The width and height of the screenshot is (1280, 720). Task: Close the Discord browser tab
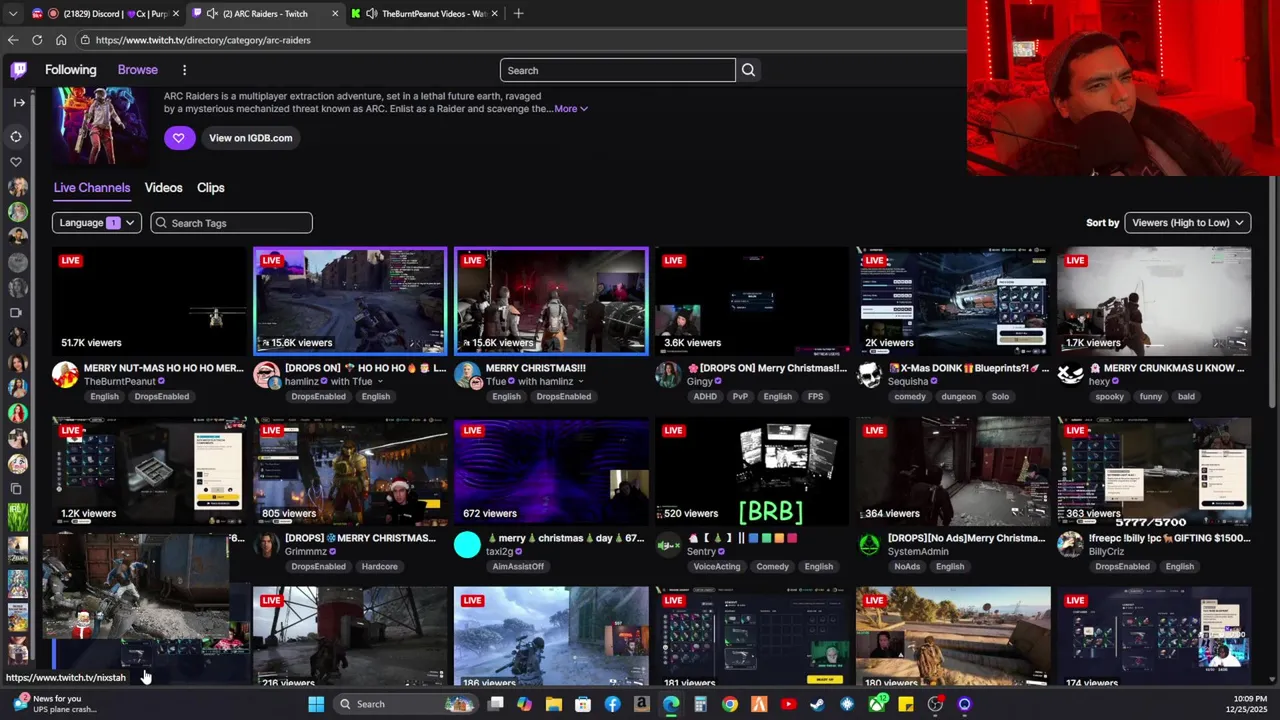pos(176,13)
